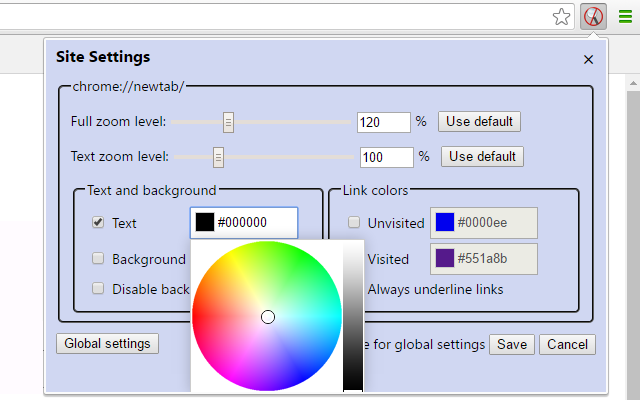The width and height of the screenshot is (640, 400).
Task: Click the chrome://newtab/ group title
Action: tap(129, 87)
